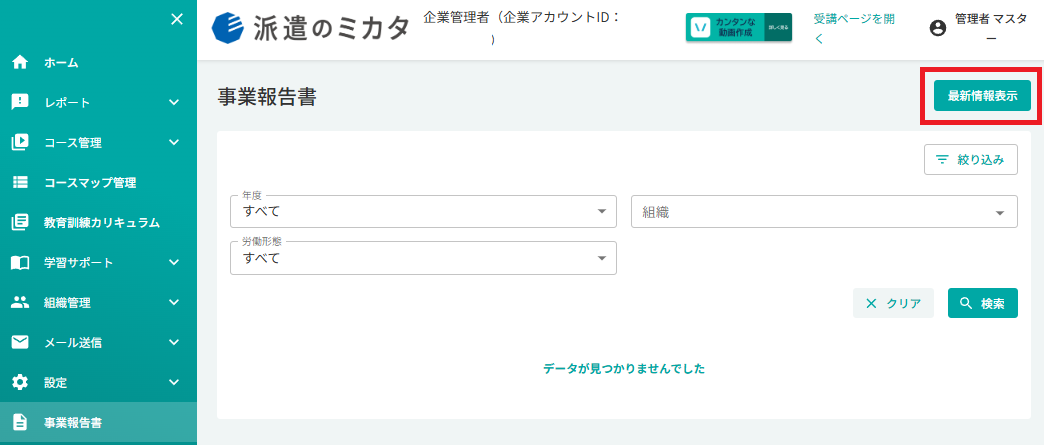Viewport: 1044px width, 445px height.
Task: Click the account avatar icon
Action: coord(938,28)
